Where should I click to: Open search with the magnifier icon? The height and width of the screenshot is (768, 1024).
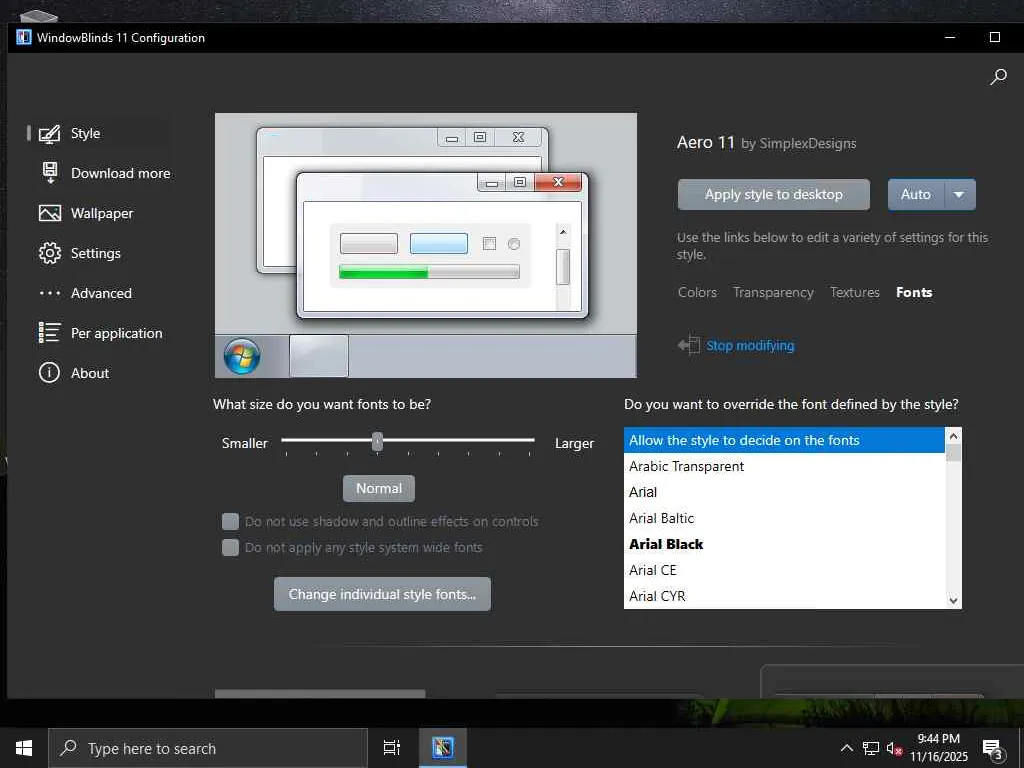click(998, 77)
